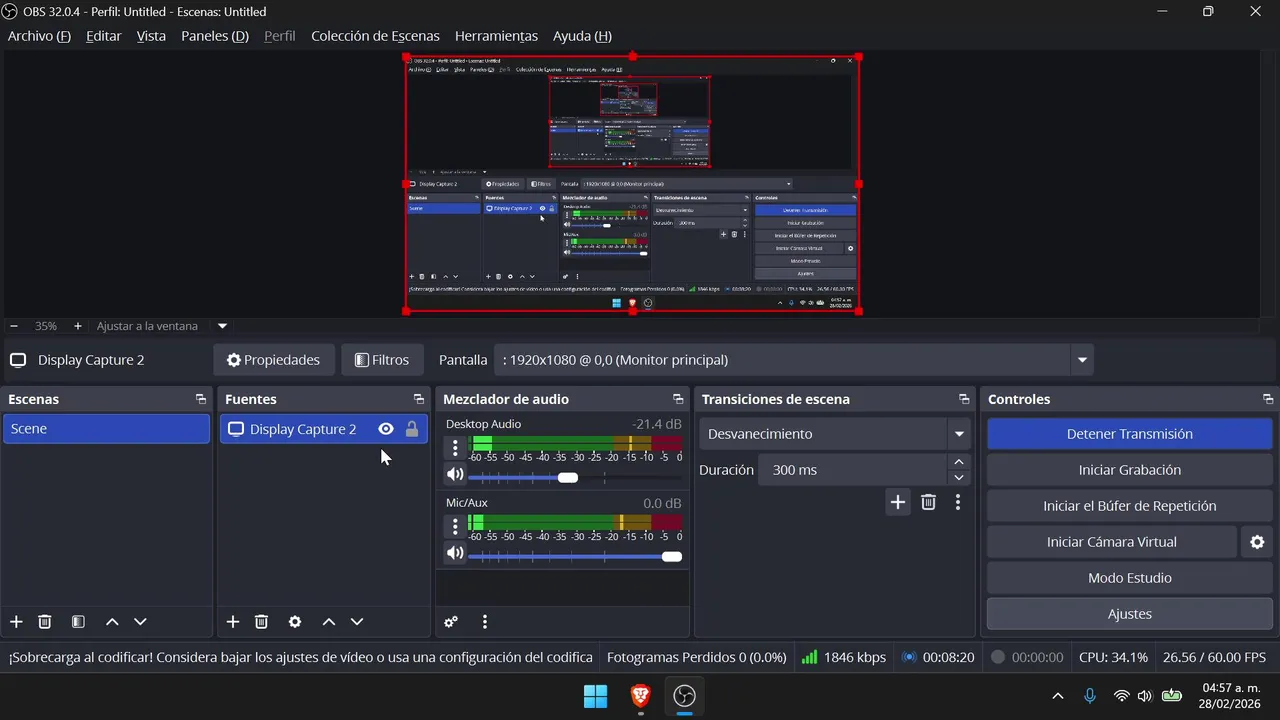Move source up arrow in Fuentes panel
Viewport: 1280px width, 720px height.
(x=328, y=622)
